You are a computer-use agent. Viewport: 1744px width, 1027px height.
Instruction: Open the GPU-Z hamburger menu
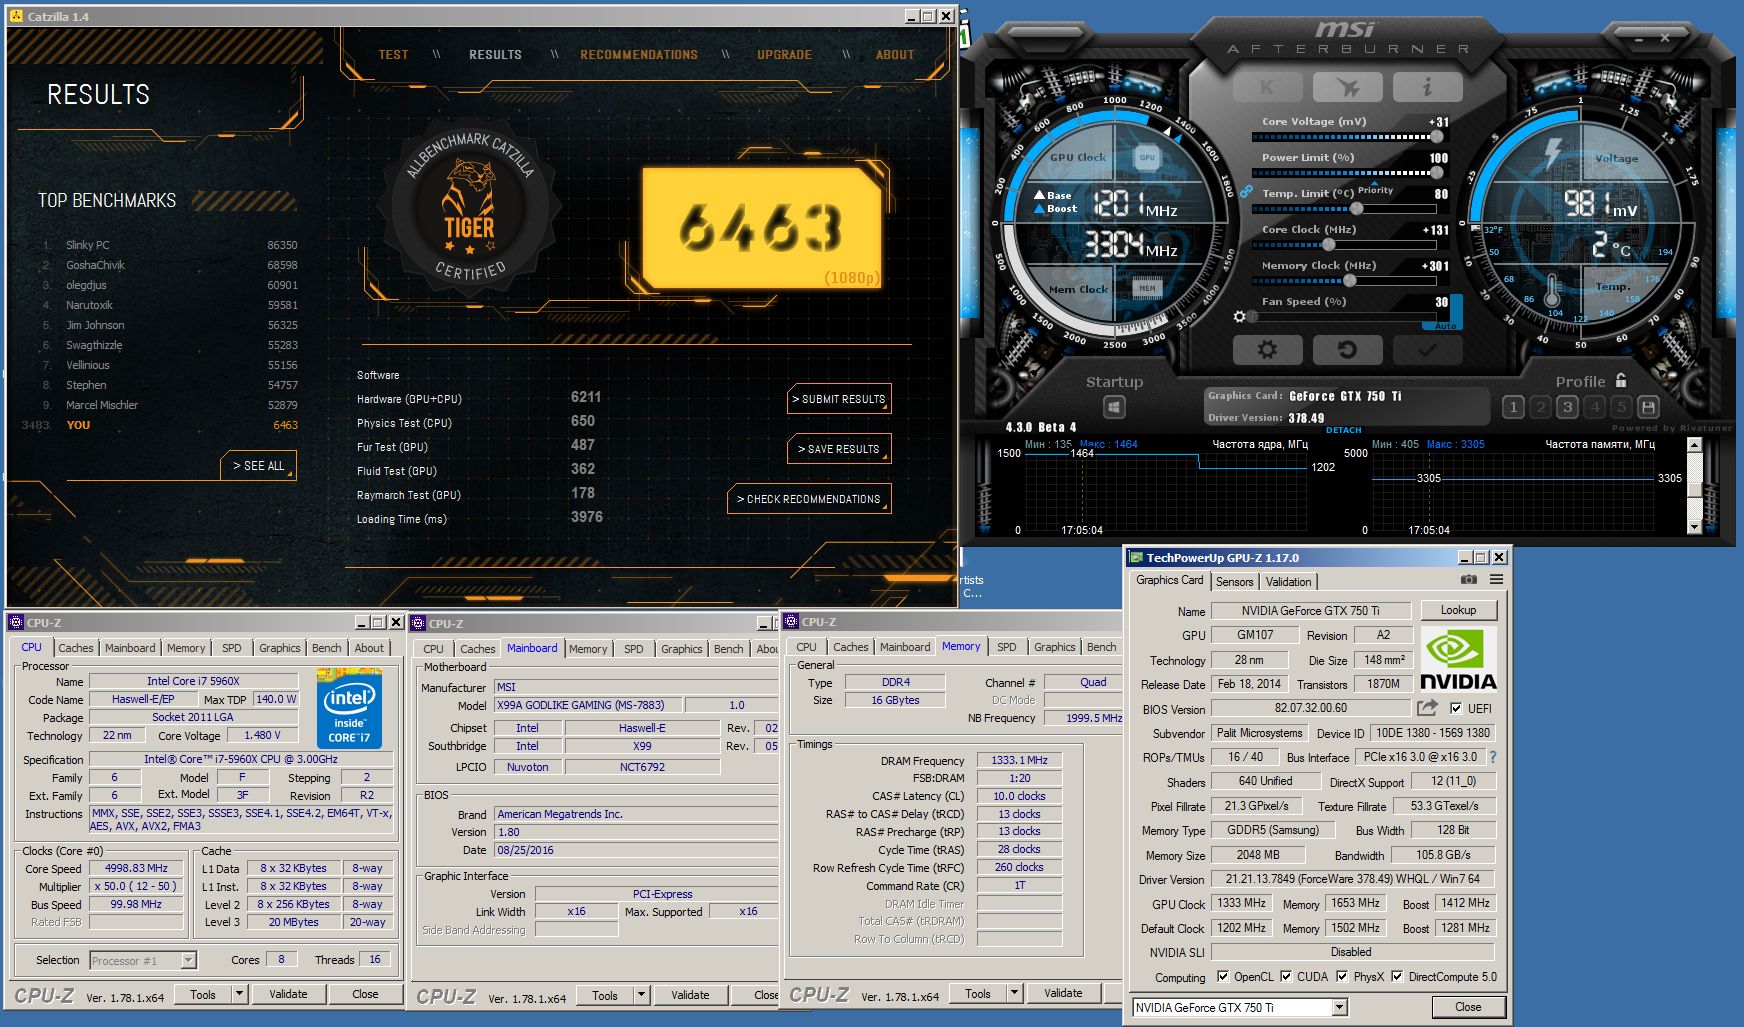tap(1496, 580)
